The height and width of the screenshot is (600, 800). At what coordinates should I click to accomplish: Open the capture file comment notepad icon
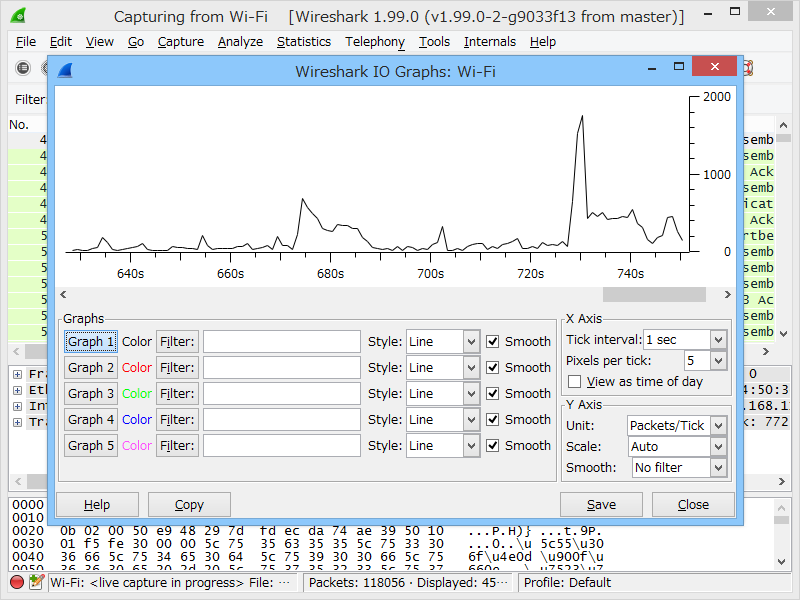click(x=36, y=582)
